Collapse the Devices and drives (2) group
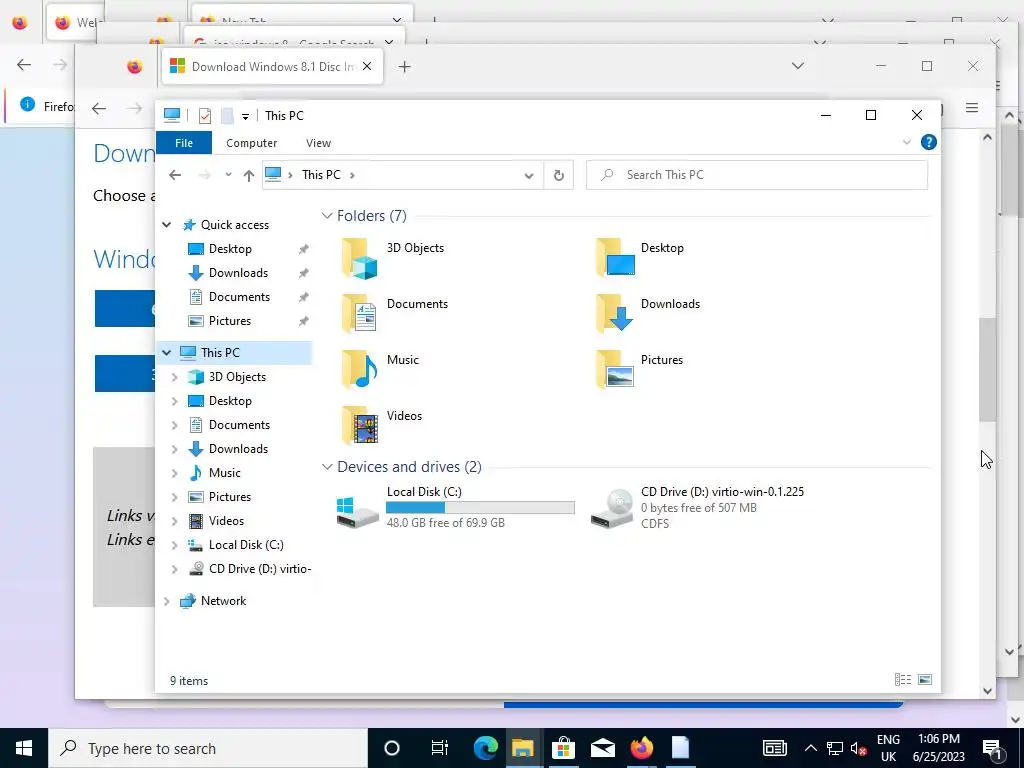 (x=327, y=467)
